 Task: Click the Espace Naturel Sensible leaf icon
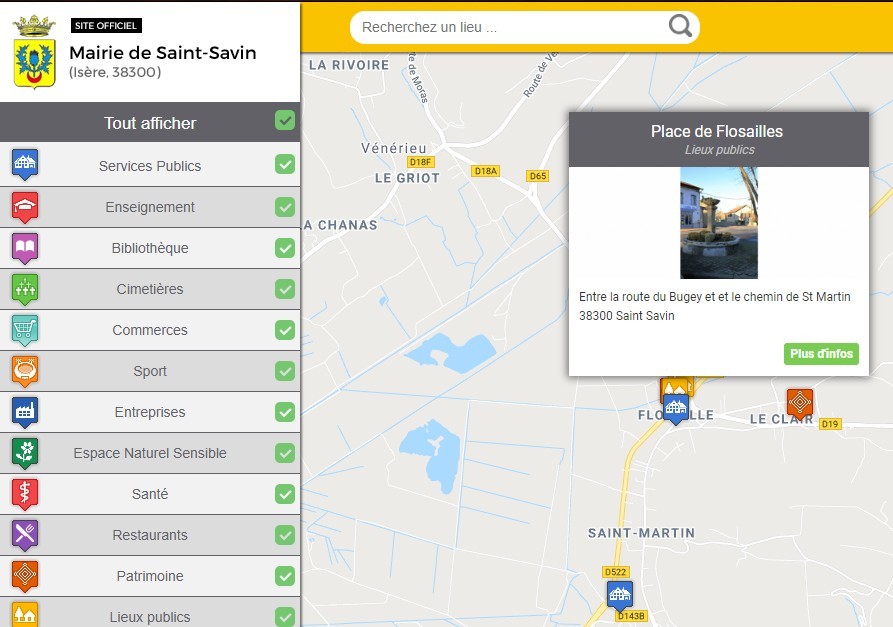pos(24,453)
